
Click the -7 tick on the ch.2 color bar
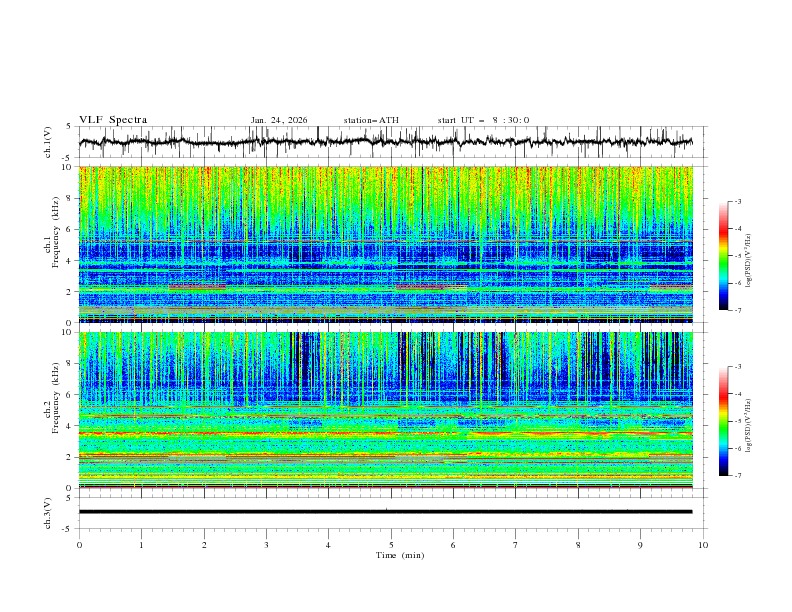[738, 475]
